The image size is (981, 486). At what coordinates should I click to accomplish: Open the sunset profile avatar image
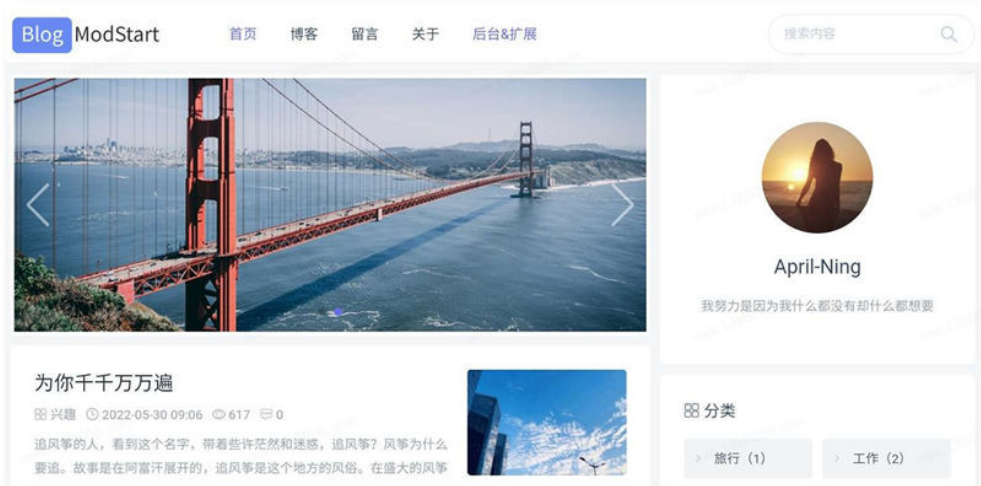[817, 177]
